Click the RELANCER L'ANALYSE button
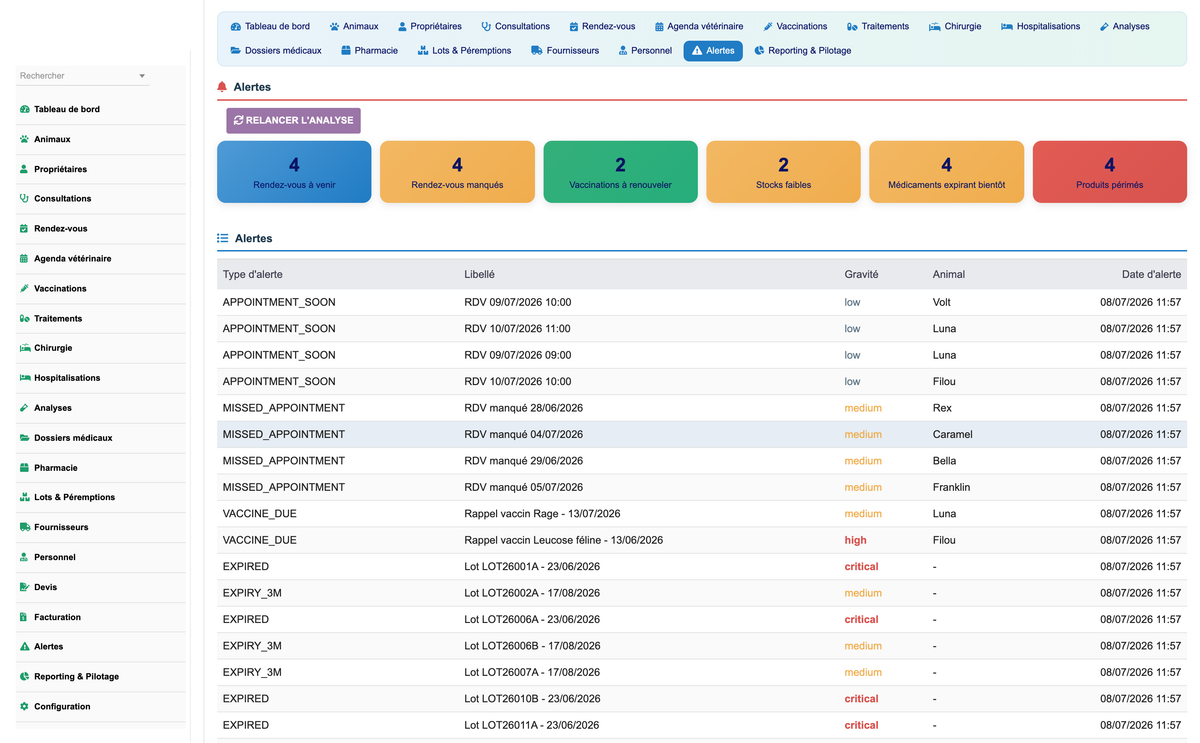The height and width of the screenshot is (743, 1200). [293, 120]
